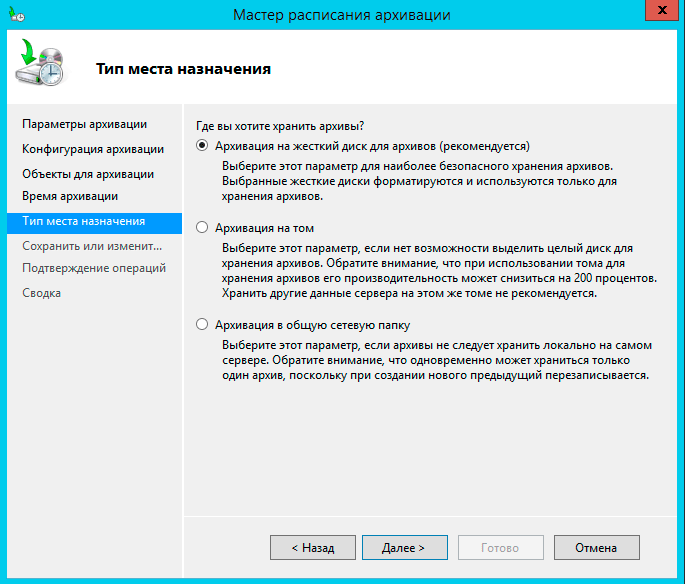The width and height of the screenshot is (685, 584).
Task: Click the "Мастер расписания архивации" title bar
Action: (341, 15)
